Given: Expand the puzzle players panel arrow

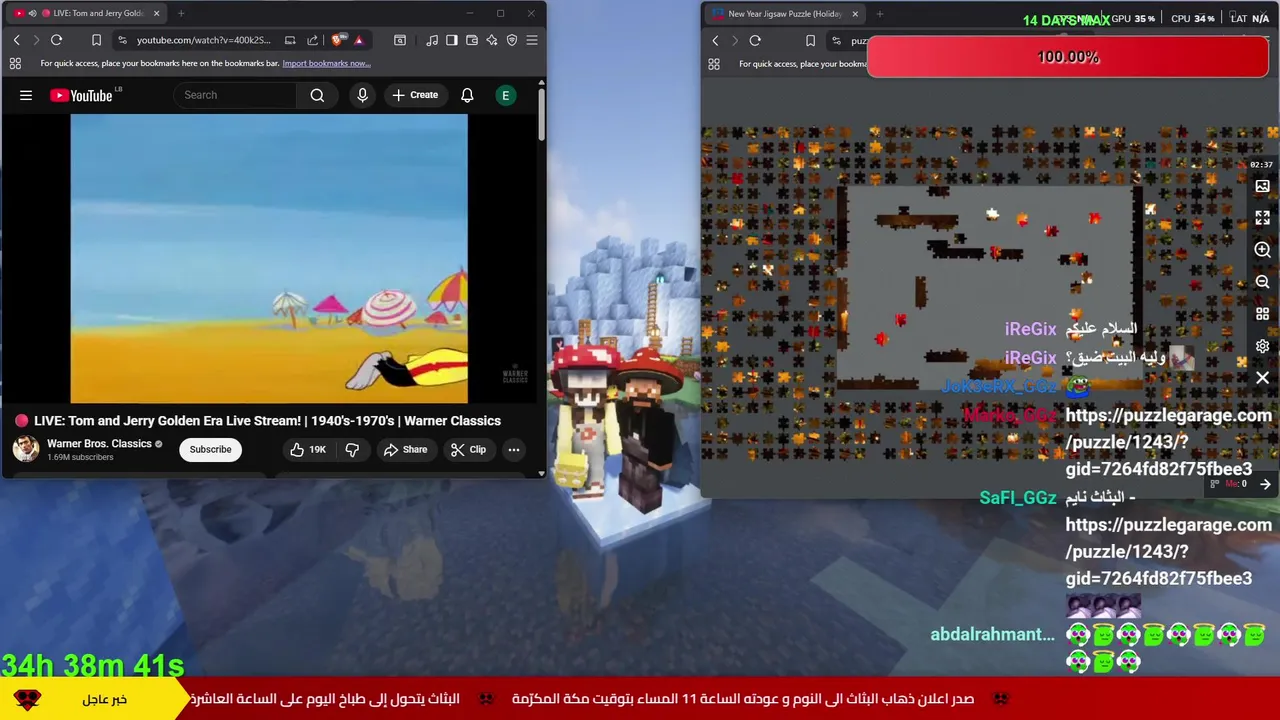Looking at the screenshot, I should (x=1265, y=484).
